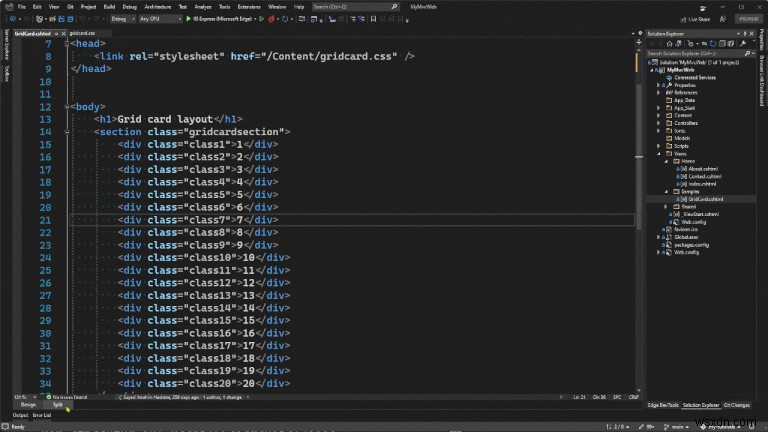Click the CRLF line ending indicator
768x432 pixels.
click(633, 397)
